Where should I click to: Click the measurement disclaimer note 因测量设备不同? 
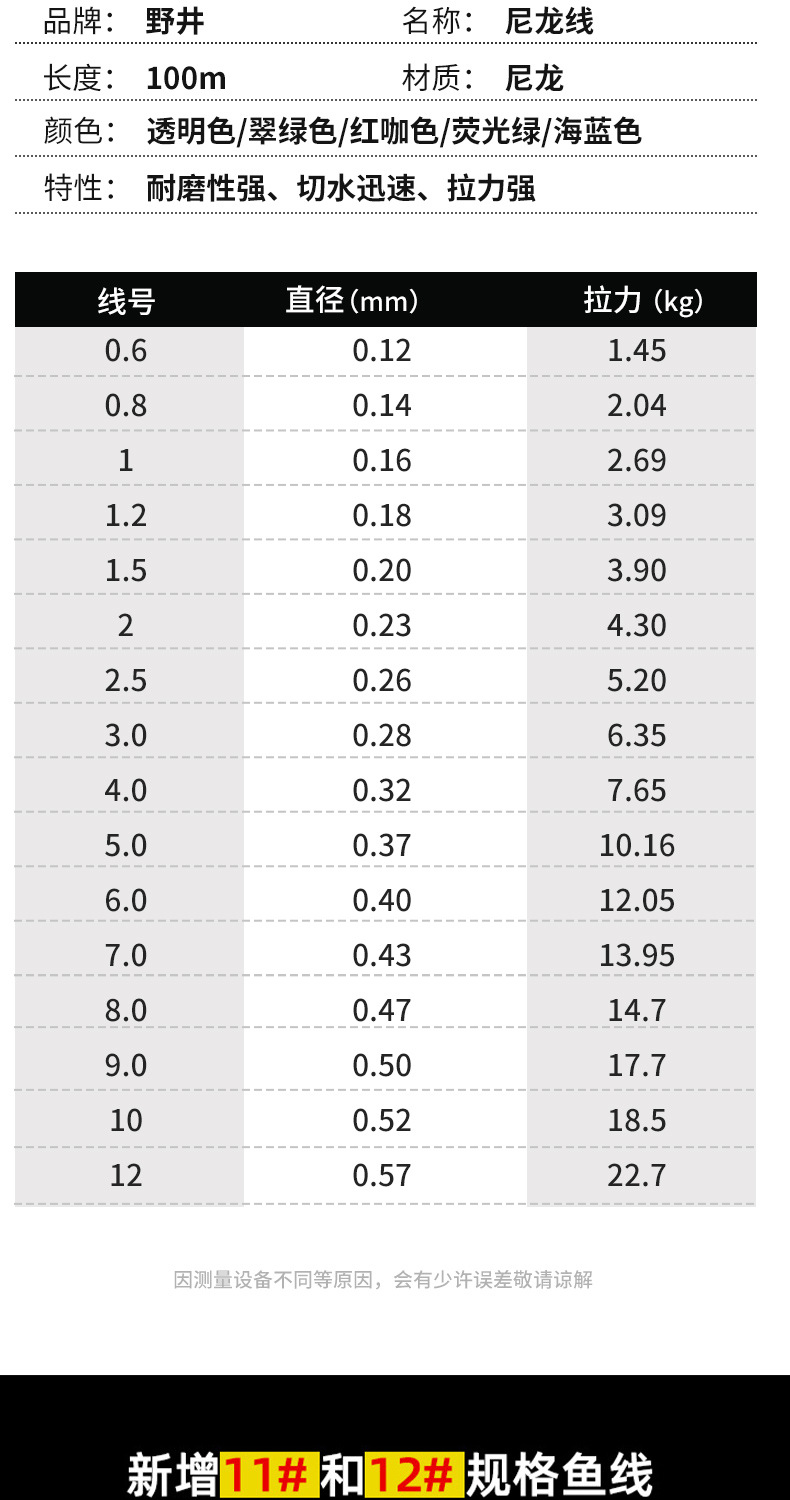click(383, 1280)
